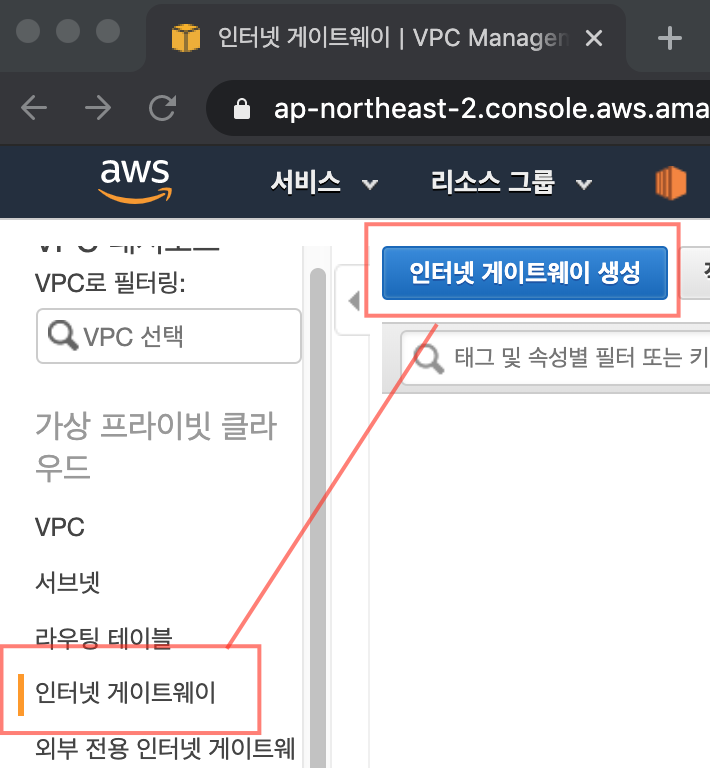The image size is (710, 768).
Task: Open 라우팅 테이블 in the sidebar
Action: [103, 638]
